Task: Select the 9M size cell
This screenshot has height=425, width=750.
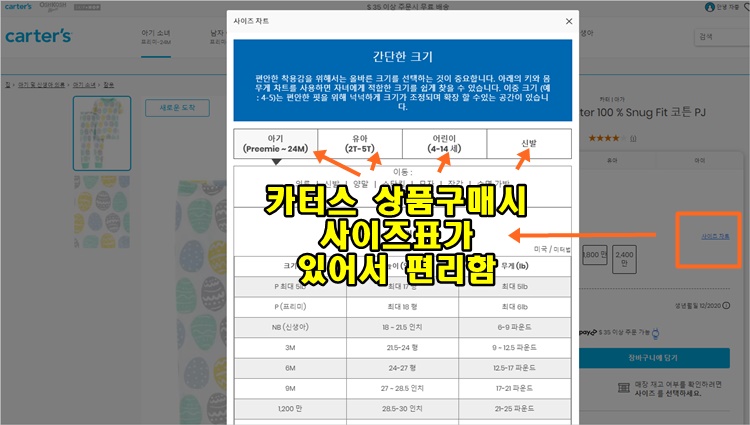Action: click(x=290, y=388)
